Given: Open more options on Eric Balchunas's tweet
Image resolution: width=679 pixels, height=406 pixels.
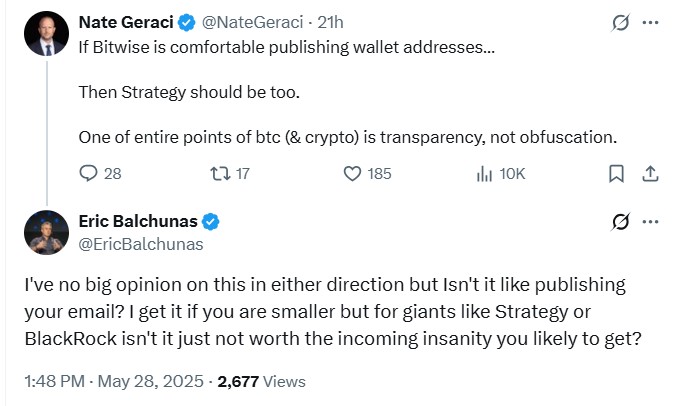Looking at the screenshot, I should tap(651, 221).
